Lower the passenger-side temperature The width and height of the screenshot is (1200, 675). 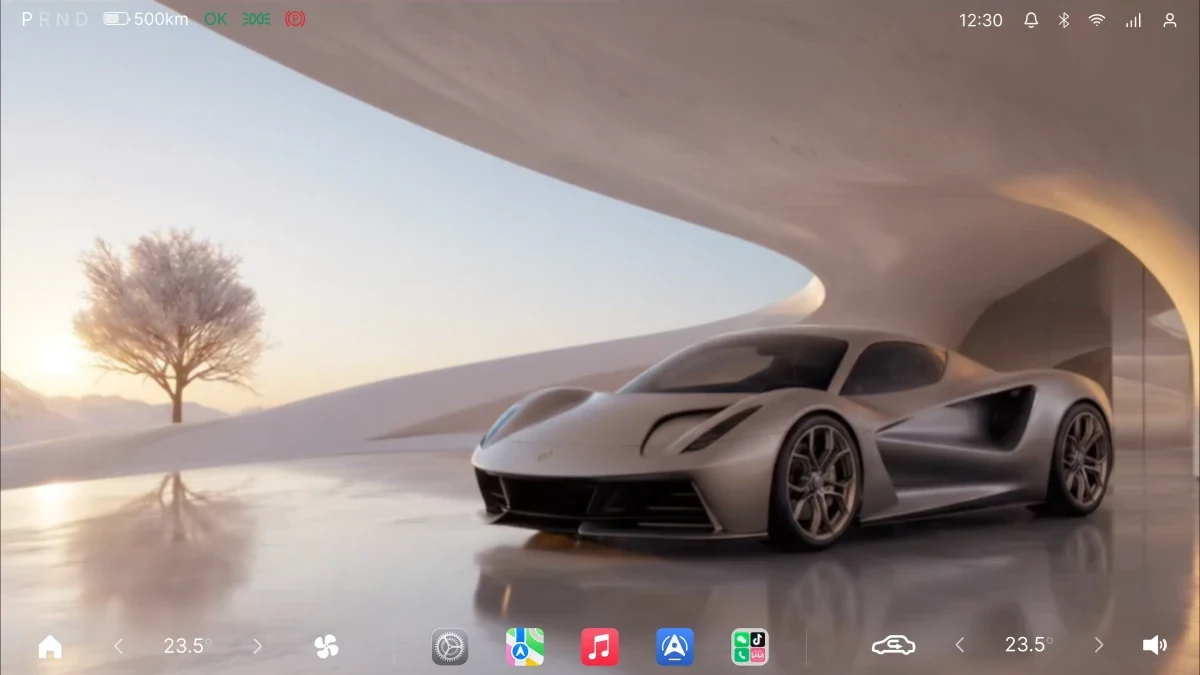[960, 646]
